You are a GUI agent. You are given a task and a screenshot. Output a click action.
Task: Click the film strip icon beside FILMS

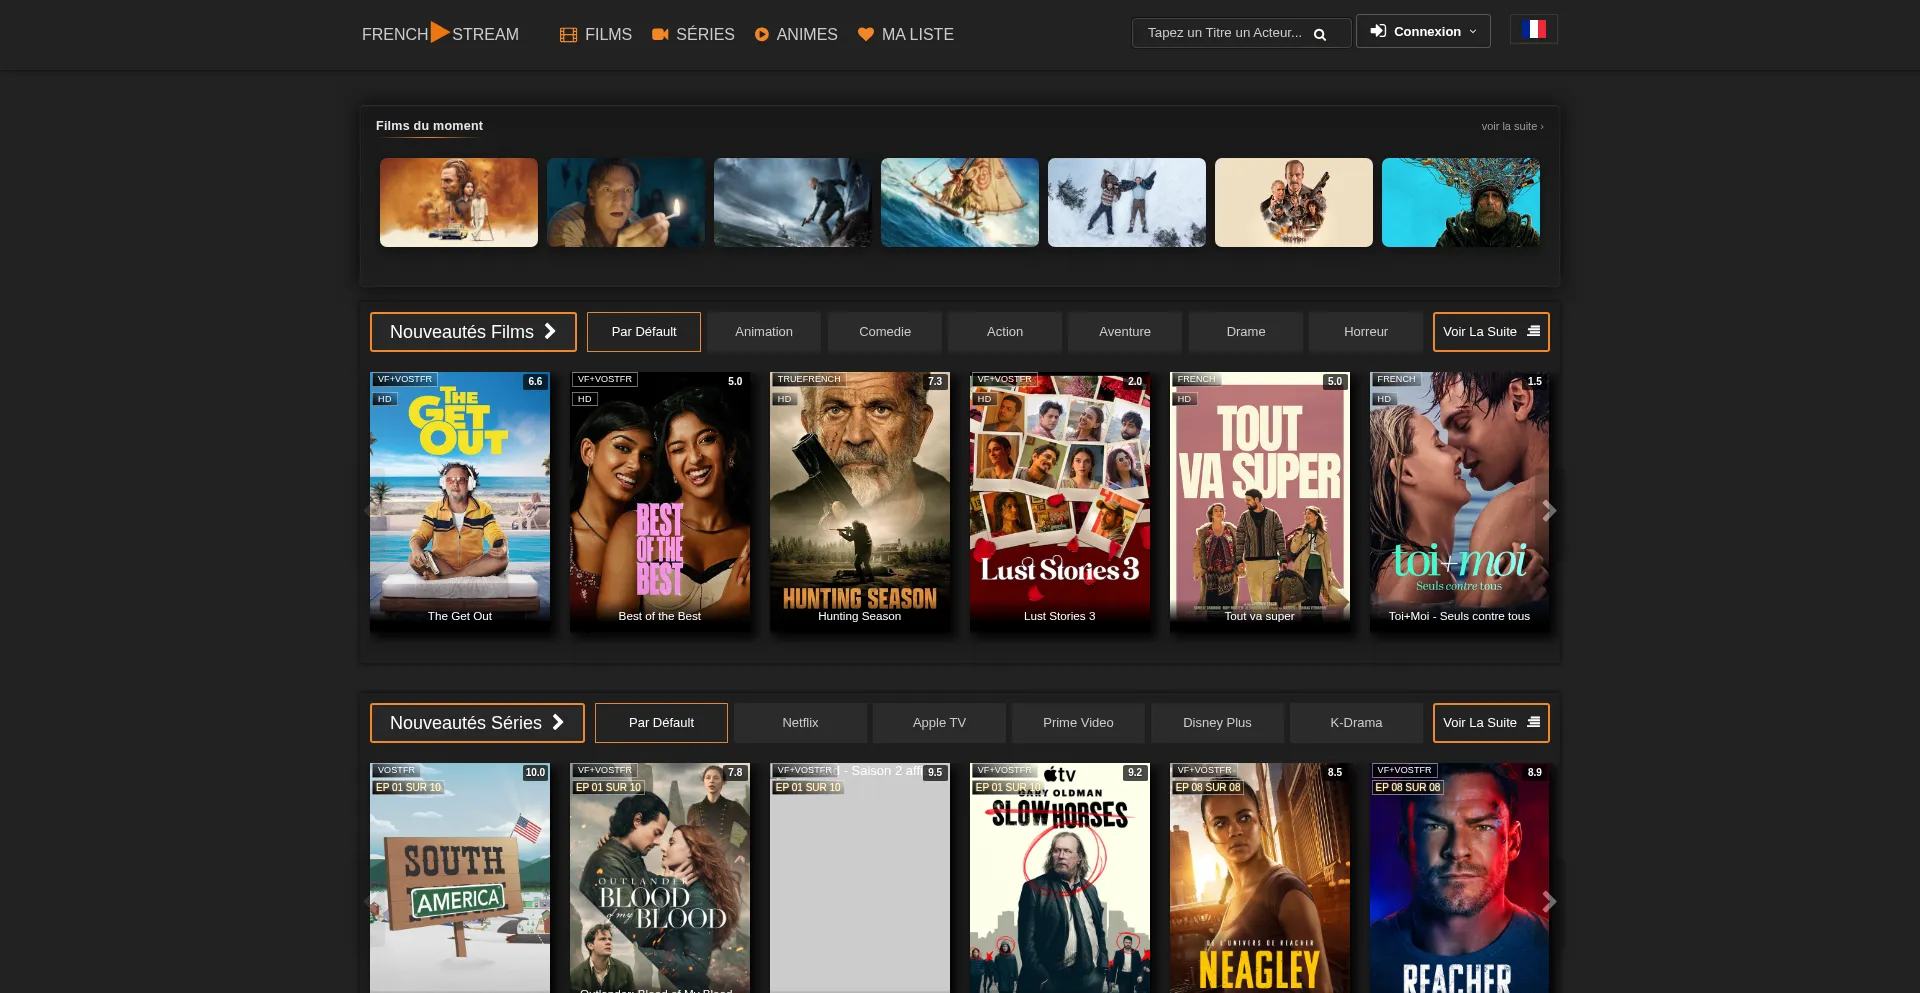click(568, 35)
